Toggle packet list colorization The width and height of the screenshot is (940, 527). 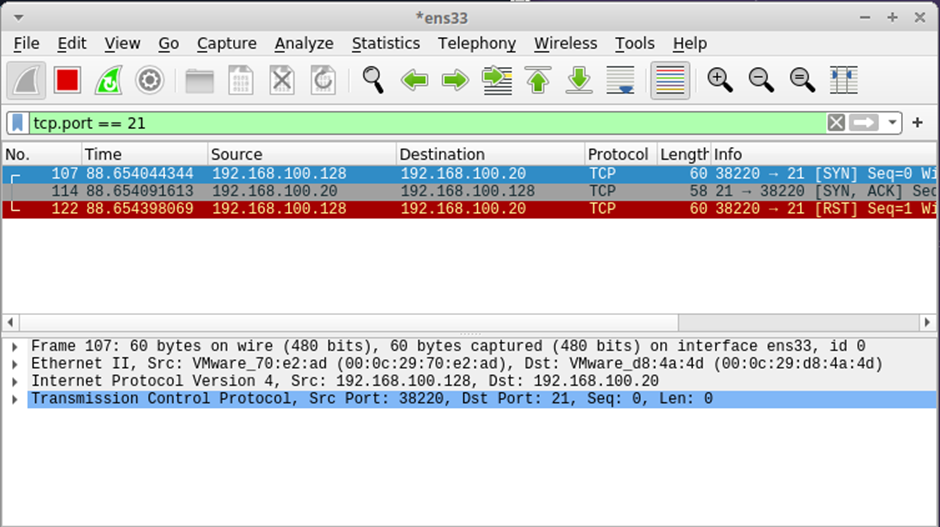670,80
